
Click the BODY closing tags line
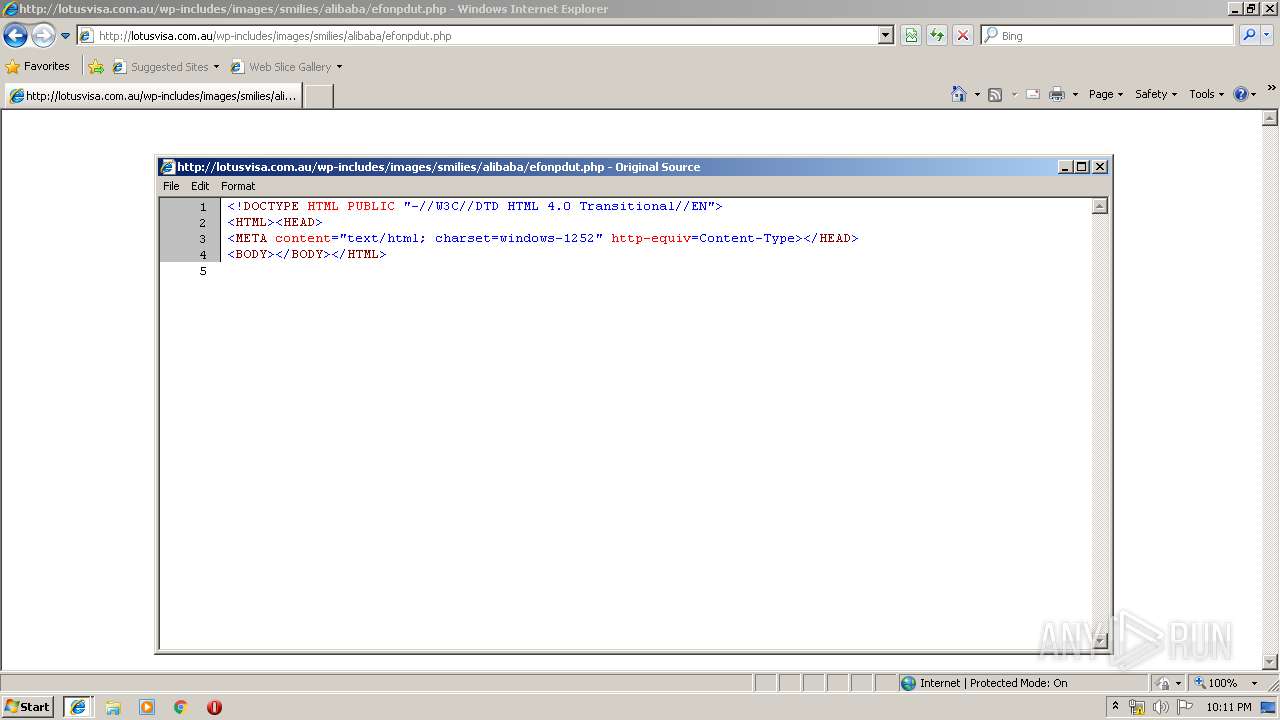point(307,254)
